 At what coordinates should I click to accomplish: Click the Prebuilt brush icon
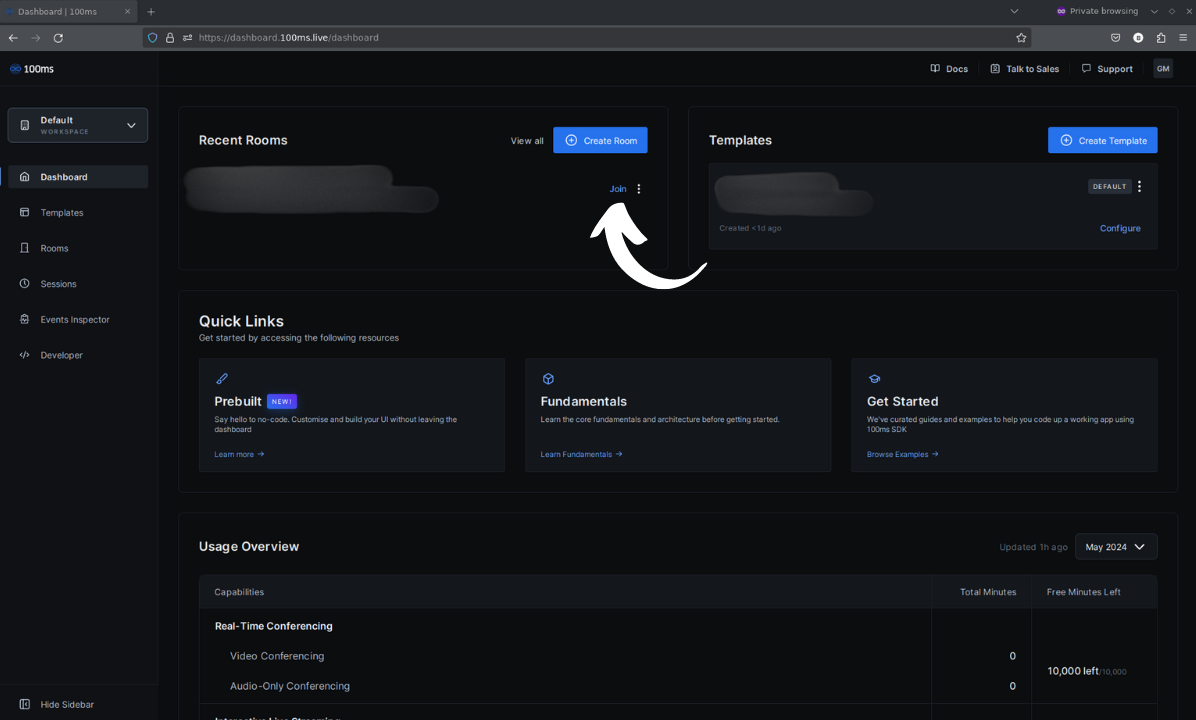222,379
